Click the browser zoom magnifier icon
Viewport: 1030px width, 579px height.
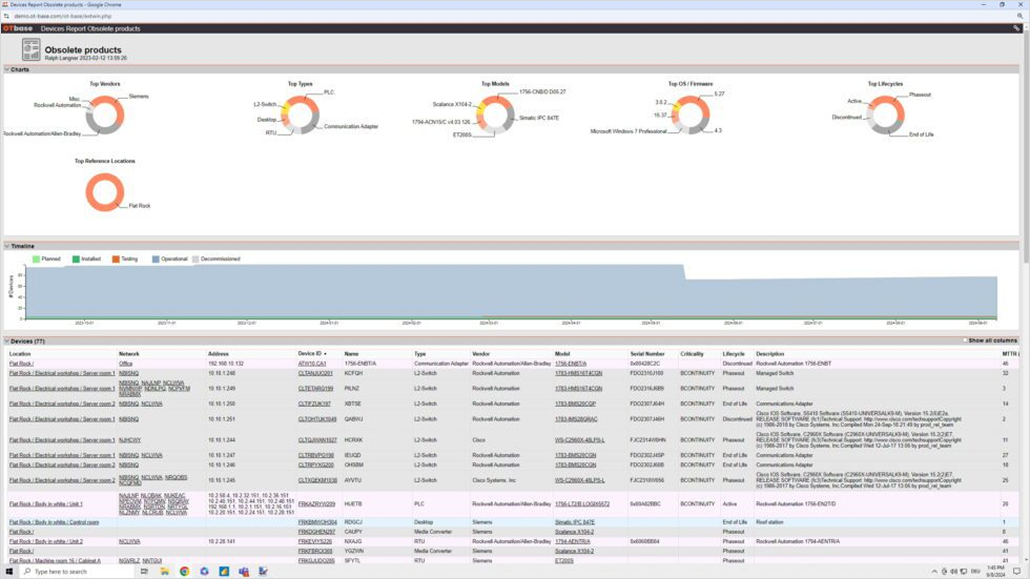click(x=1020, y=16)
